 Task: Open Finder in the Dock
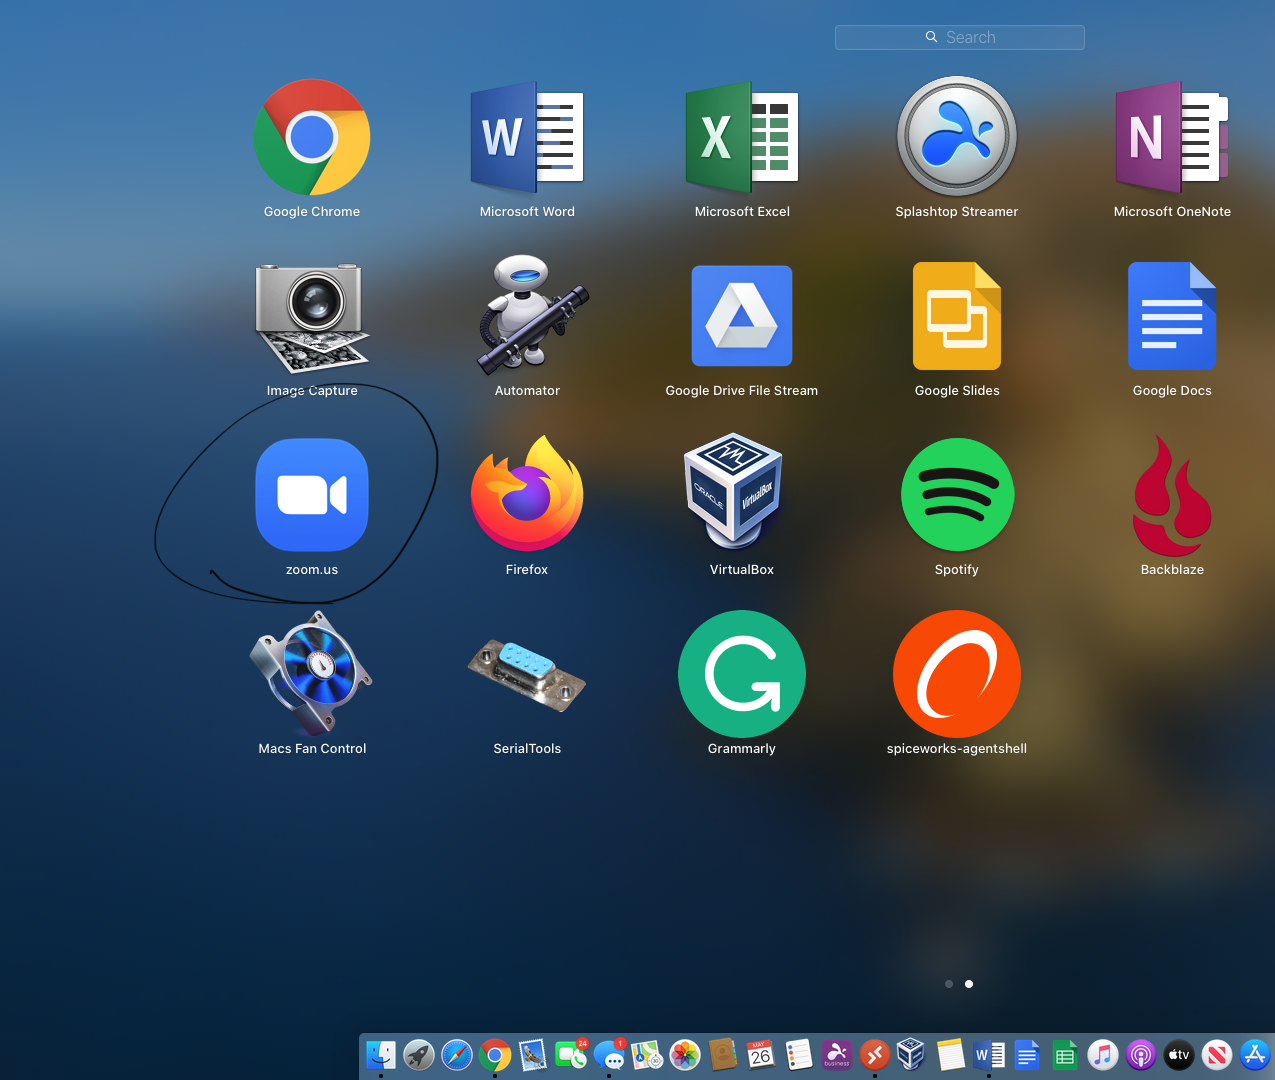click(x=381, y=1054)
